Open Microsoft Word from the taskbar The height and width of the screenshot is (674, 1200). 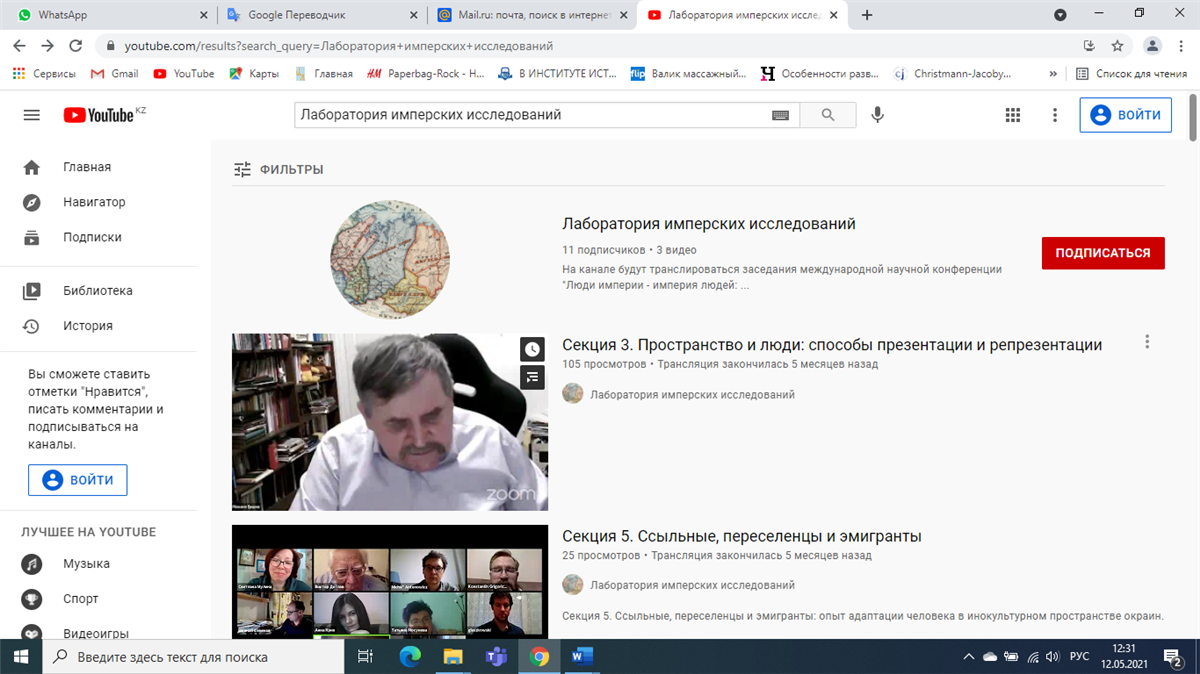[x=582, y=657]
